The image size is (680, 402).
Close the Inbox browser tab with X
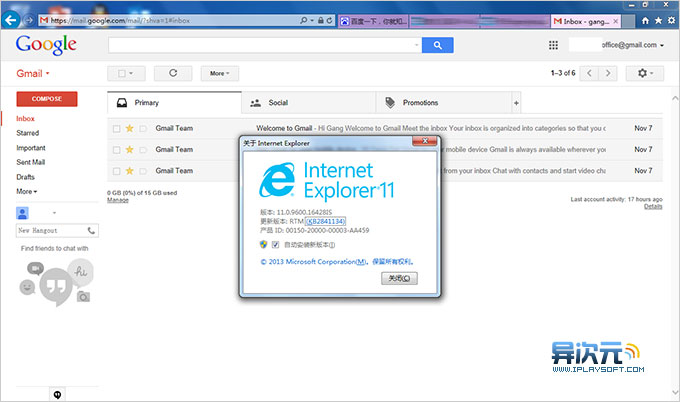point(615,21)
